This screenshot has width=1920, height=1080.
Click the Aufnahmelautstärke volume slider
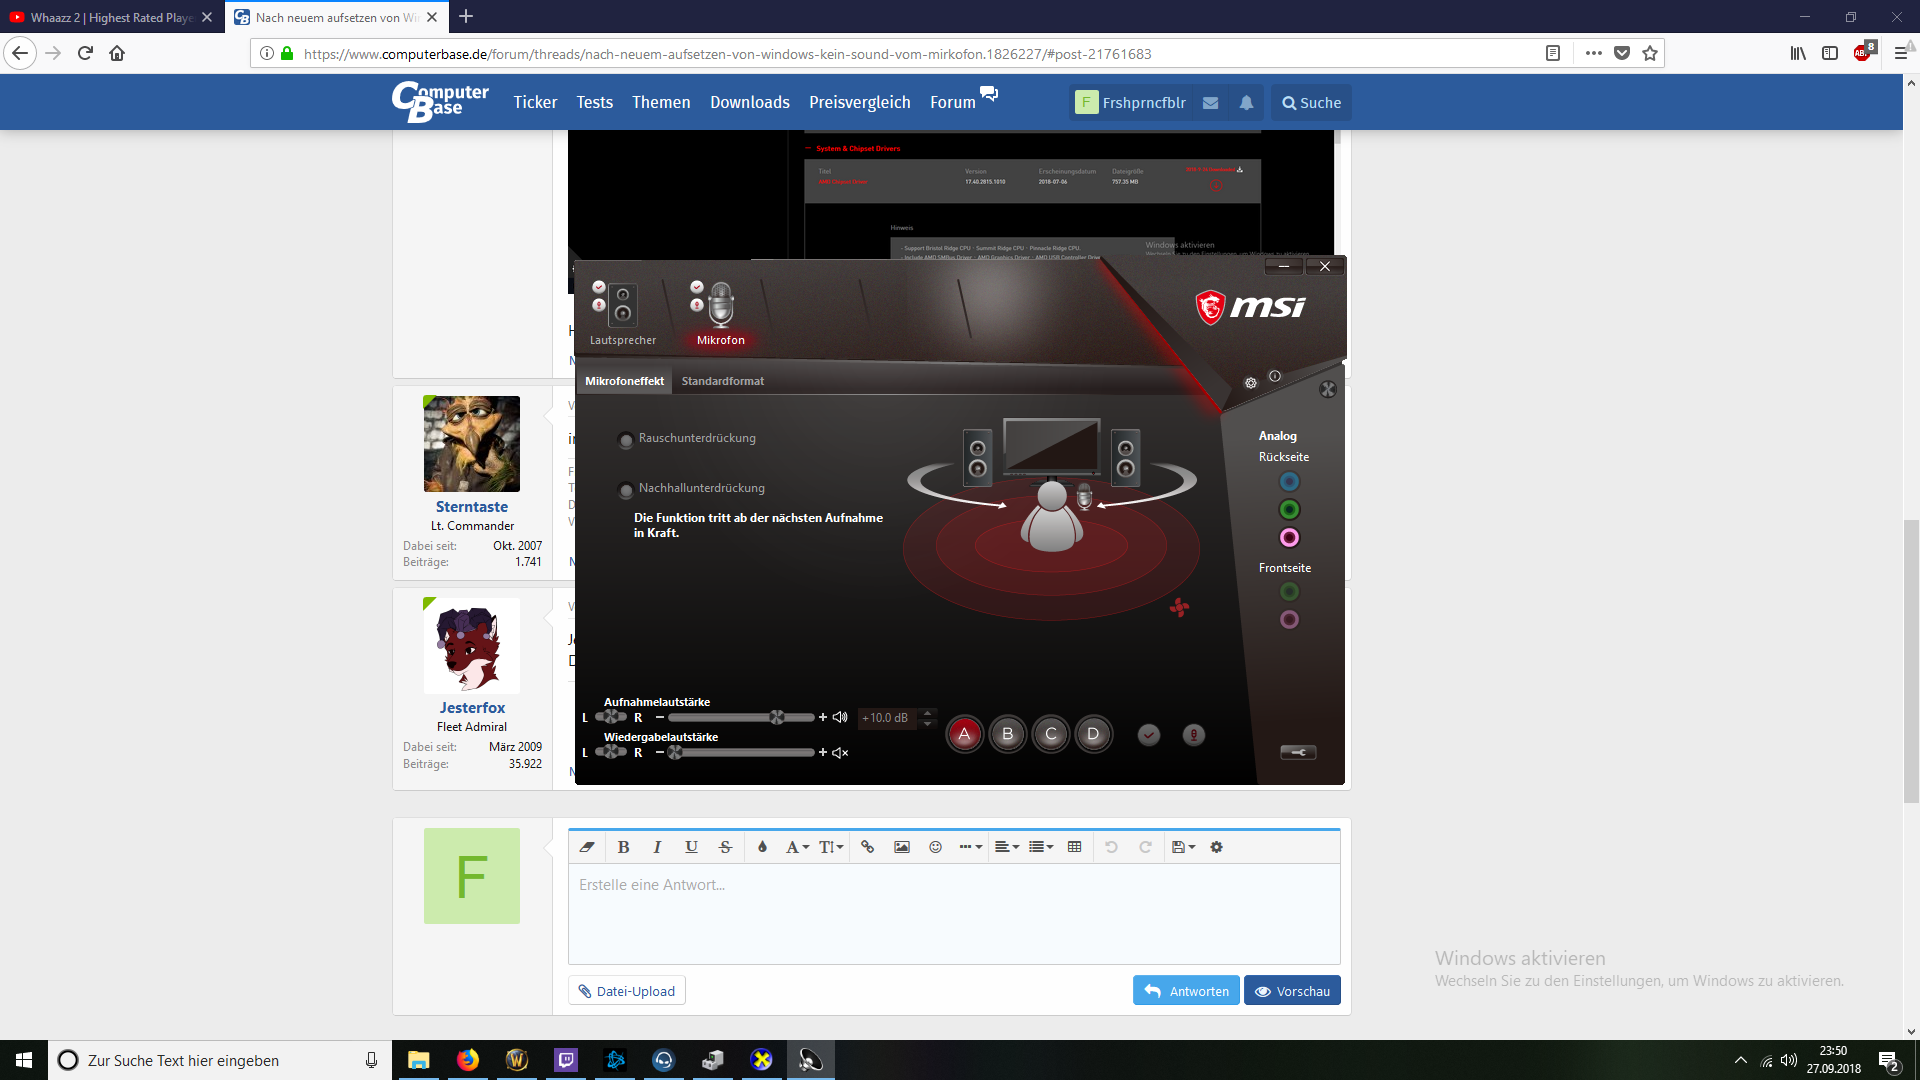tap(740, 718)
